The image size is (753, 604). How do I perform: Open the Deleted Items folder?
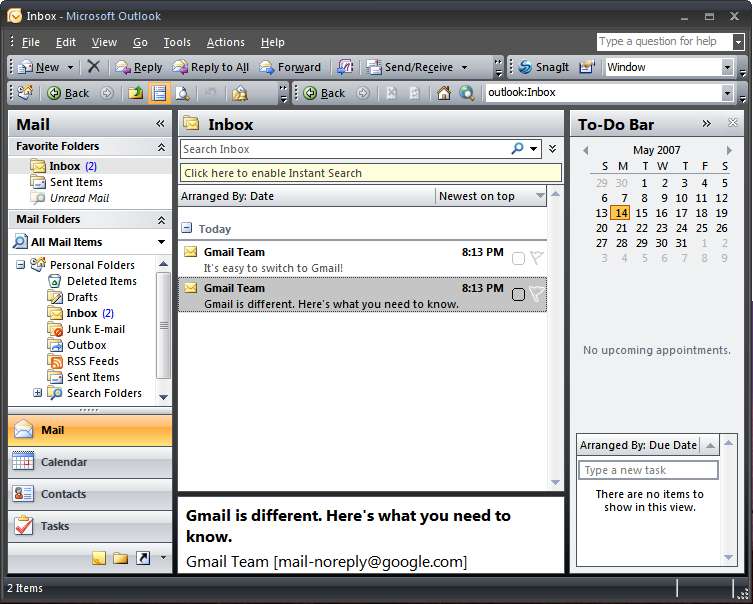tap(92, 281)
